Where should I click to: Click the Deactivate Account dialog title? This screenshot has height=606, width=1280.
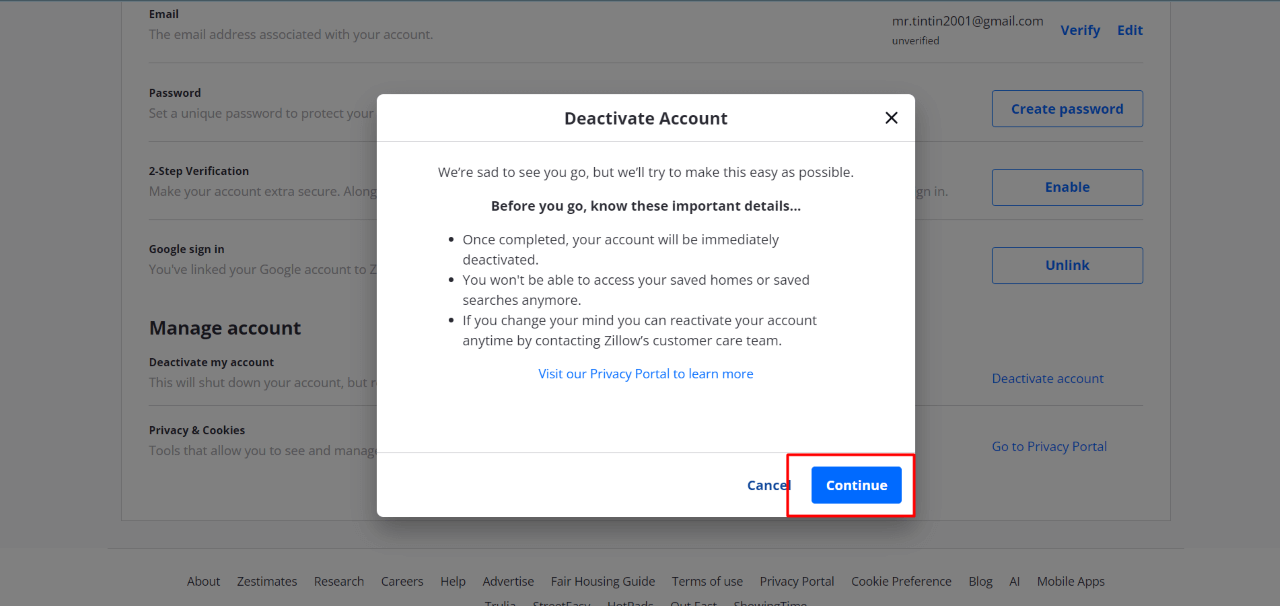(646, 118)
